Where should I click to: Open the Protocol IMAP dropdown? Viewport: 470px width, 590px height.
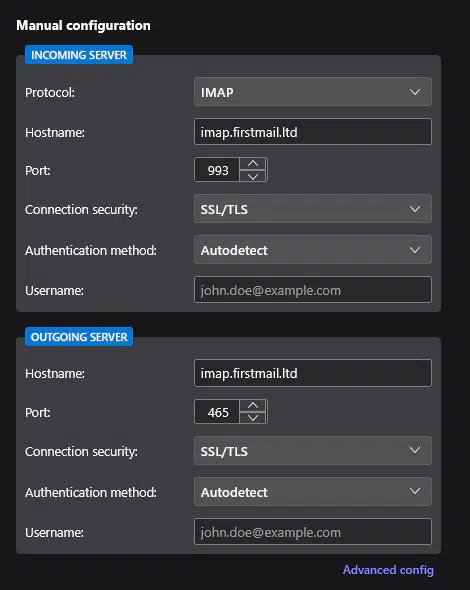[x=313, y=92]
